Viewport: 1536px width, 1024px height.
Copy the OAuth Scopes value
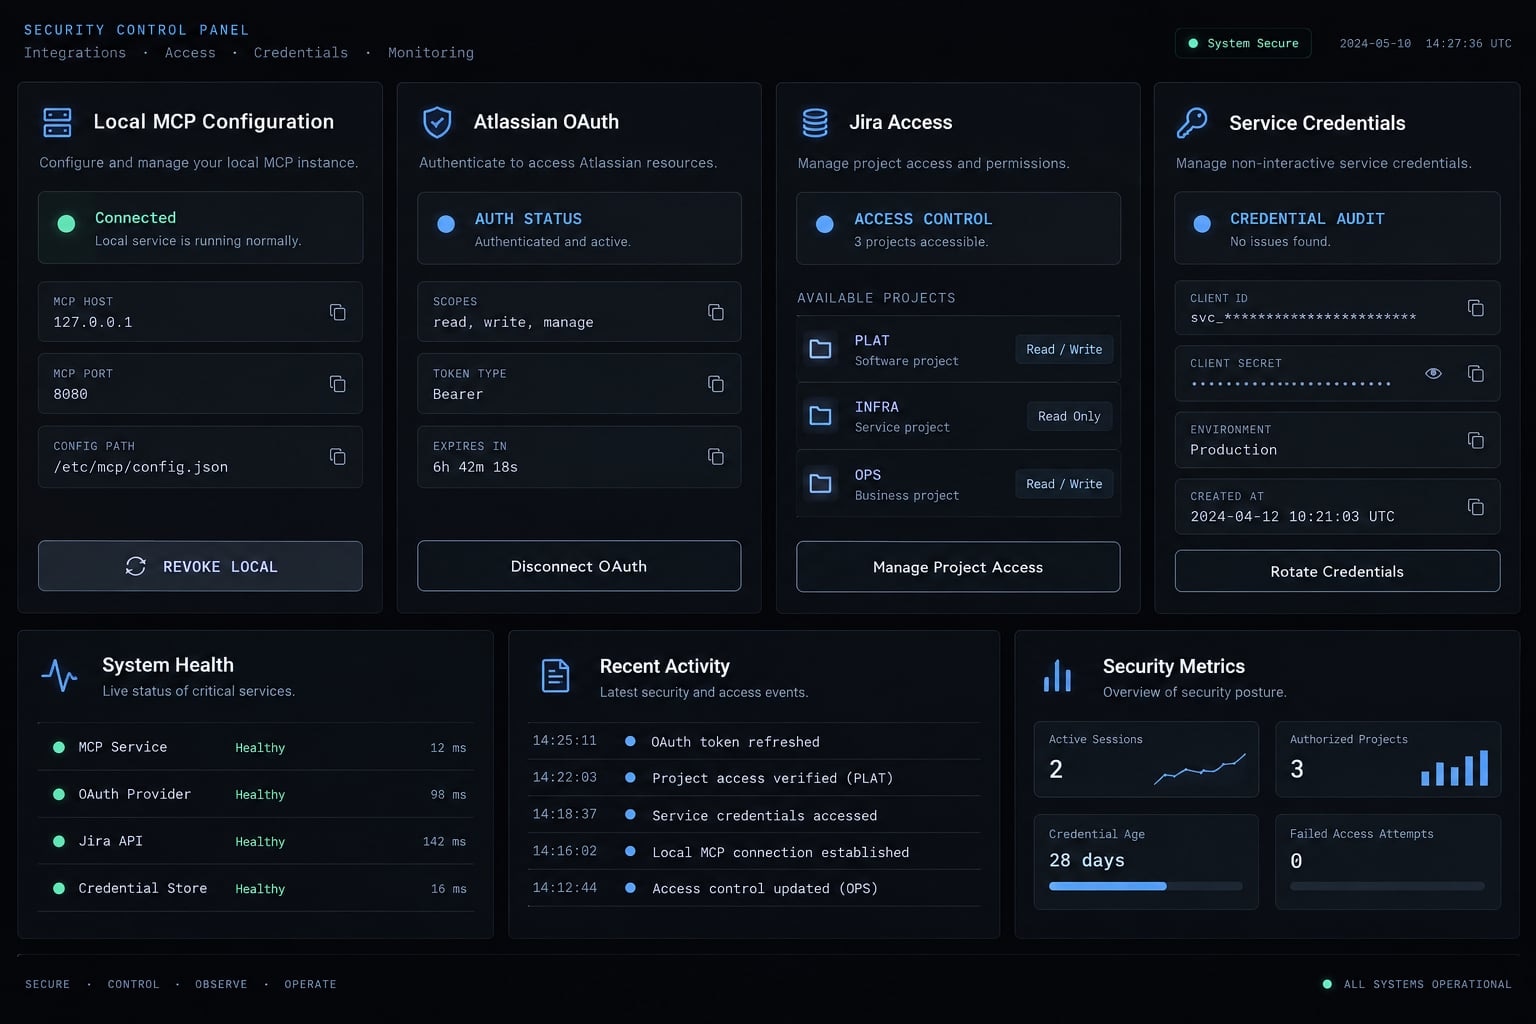[x=716, y=312]
